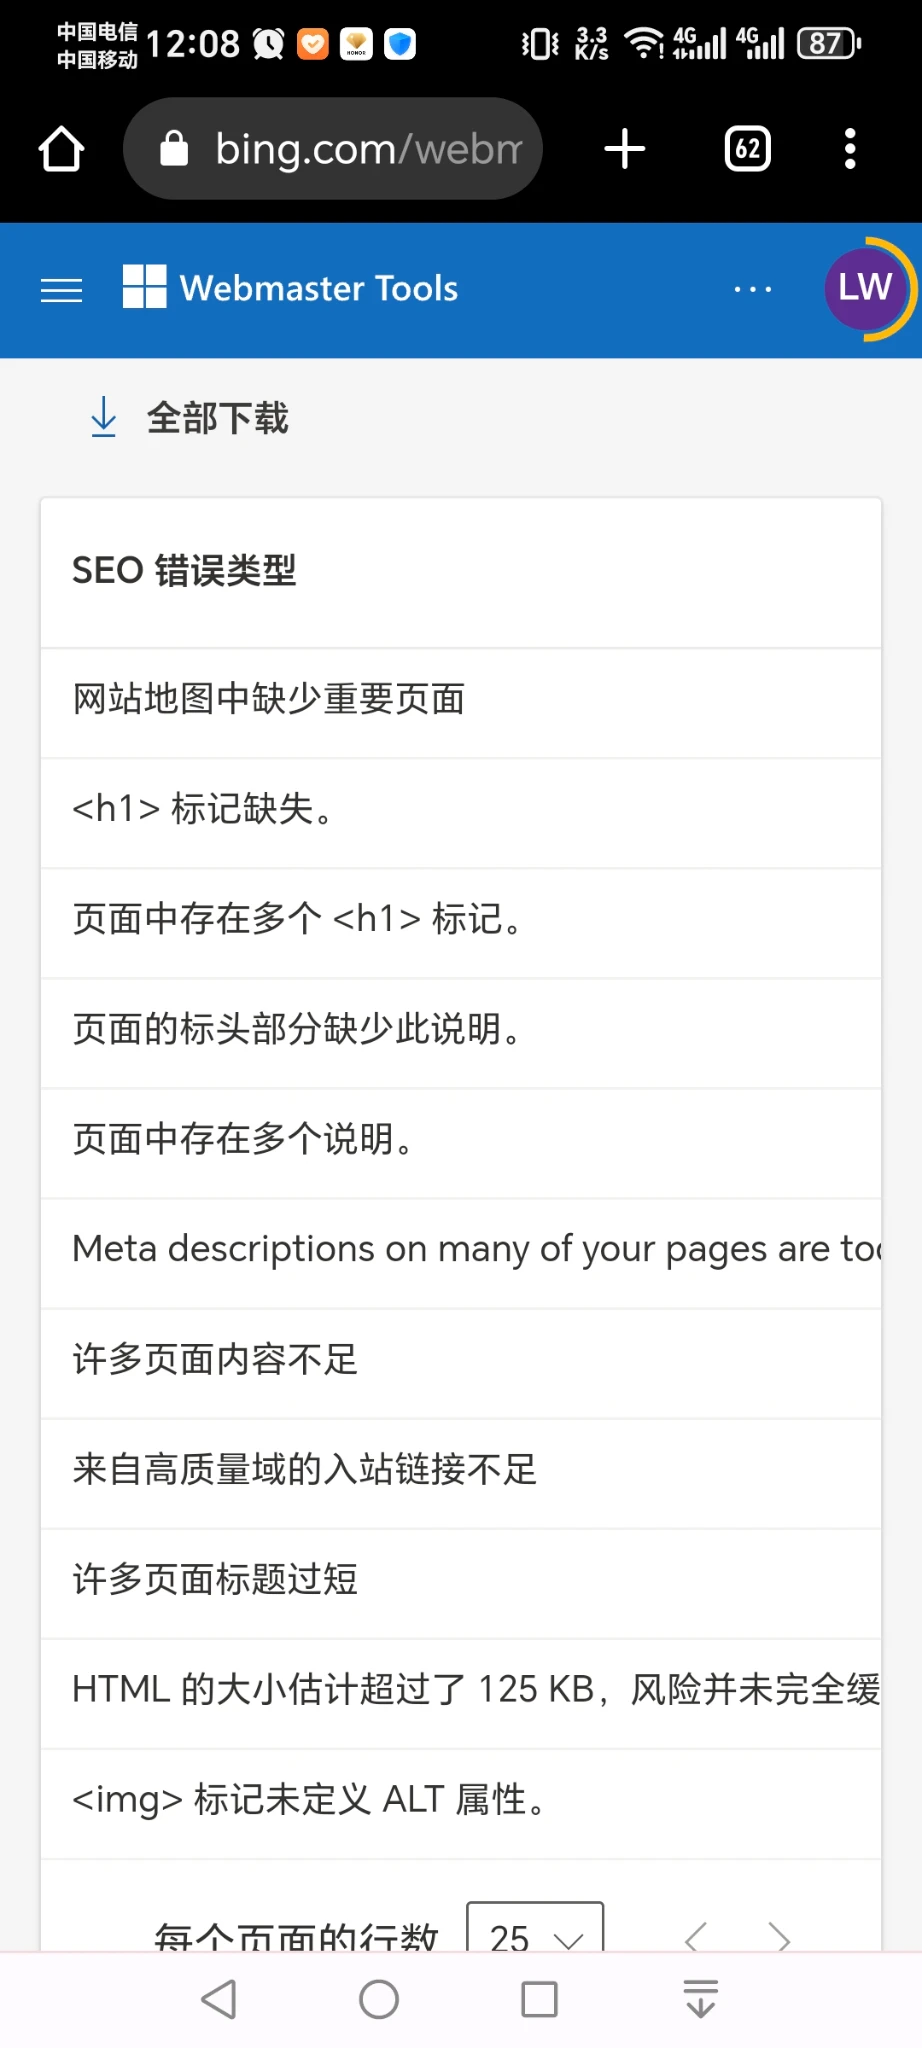Tap the browser home icon

pyautogui.click(x=61, y=149)
